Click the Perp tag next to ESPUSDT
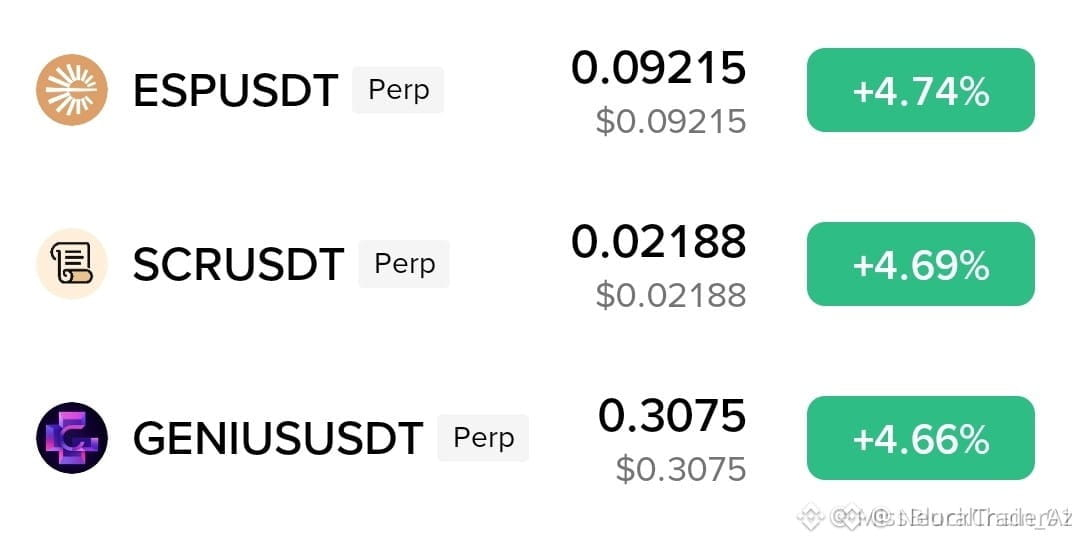Screen dimensions: 1080x542 pyautogui.click(x=398, y=90)
